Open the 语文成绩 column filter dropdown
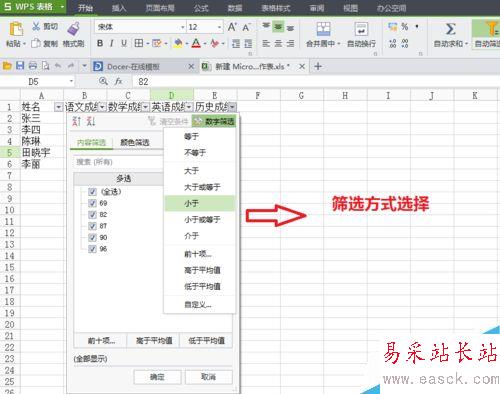 coord(102,107)
